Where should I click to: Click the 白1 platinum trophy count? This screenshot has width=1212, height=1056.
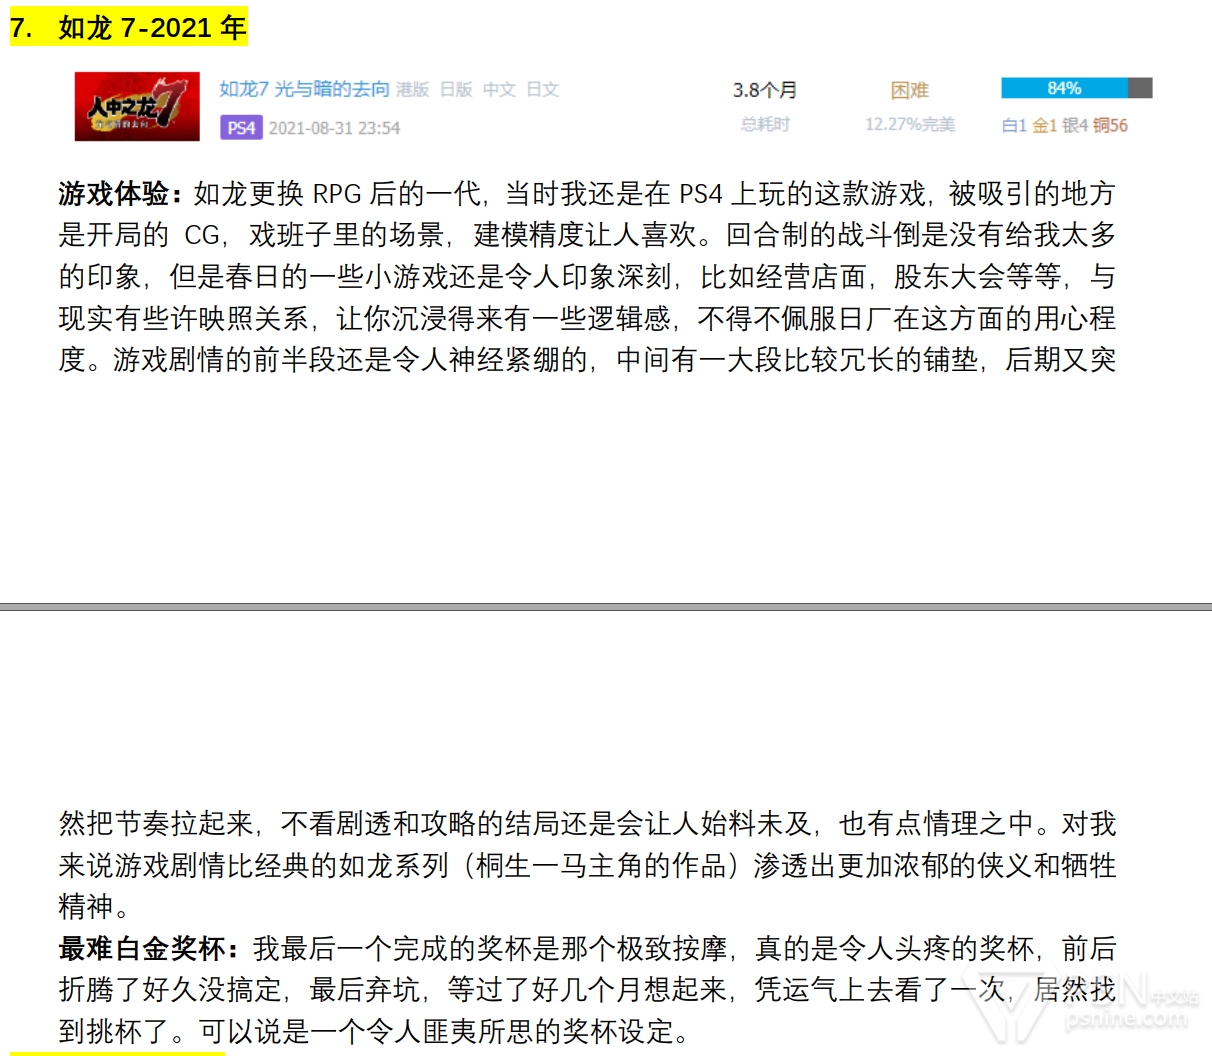pyautogui.click(x=1014, y=125)
